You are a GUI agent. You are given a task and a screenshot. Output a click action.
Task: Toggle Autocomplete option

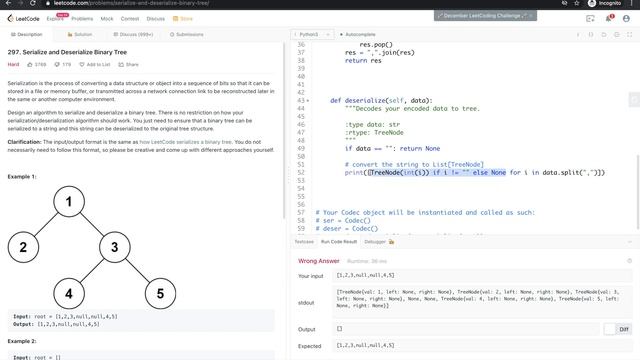[x=358, y=35]
